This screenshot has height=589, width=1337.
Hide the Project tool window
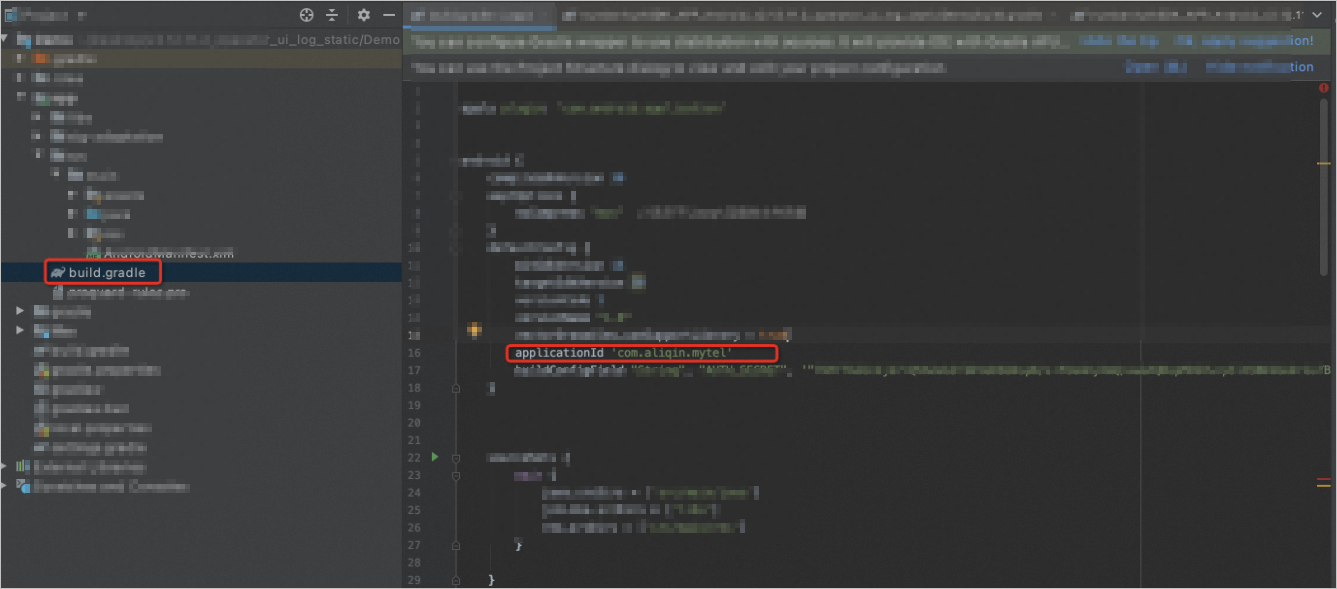[x=389, y=15]
